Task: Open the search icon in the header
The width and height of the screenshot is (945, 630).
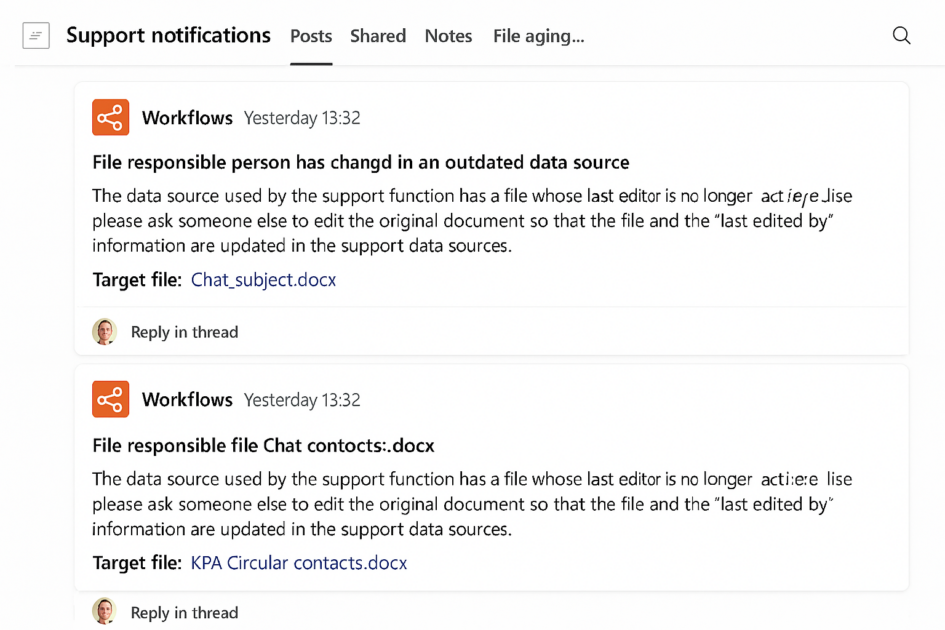Action: pyautogui.click(x=901, y=36)
